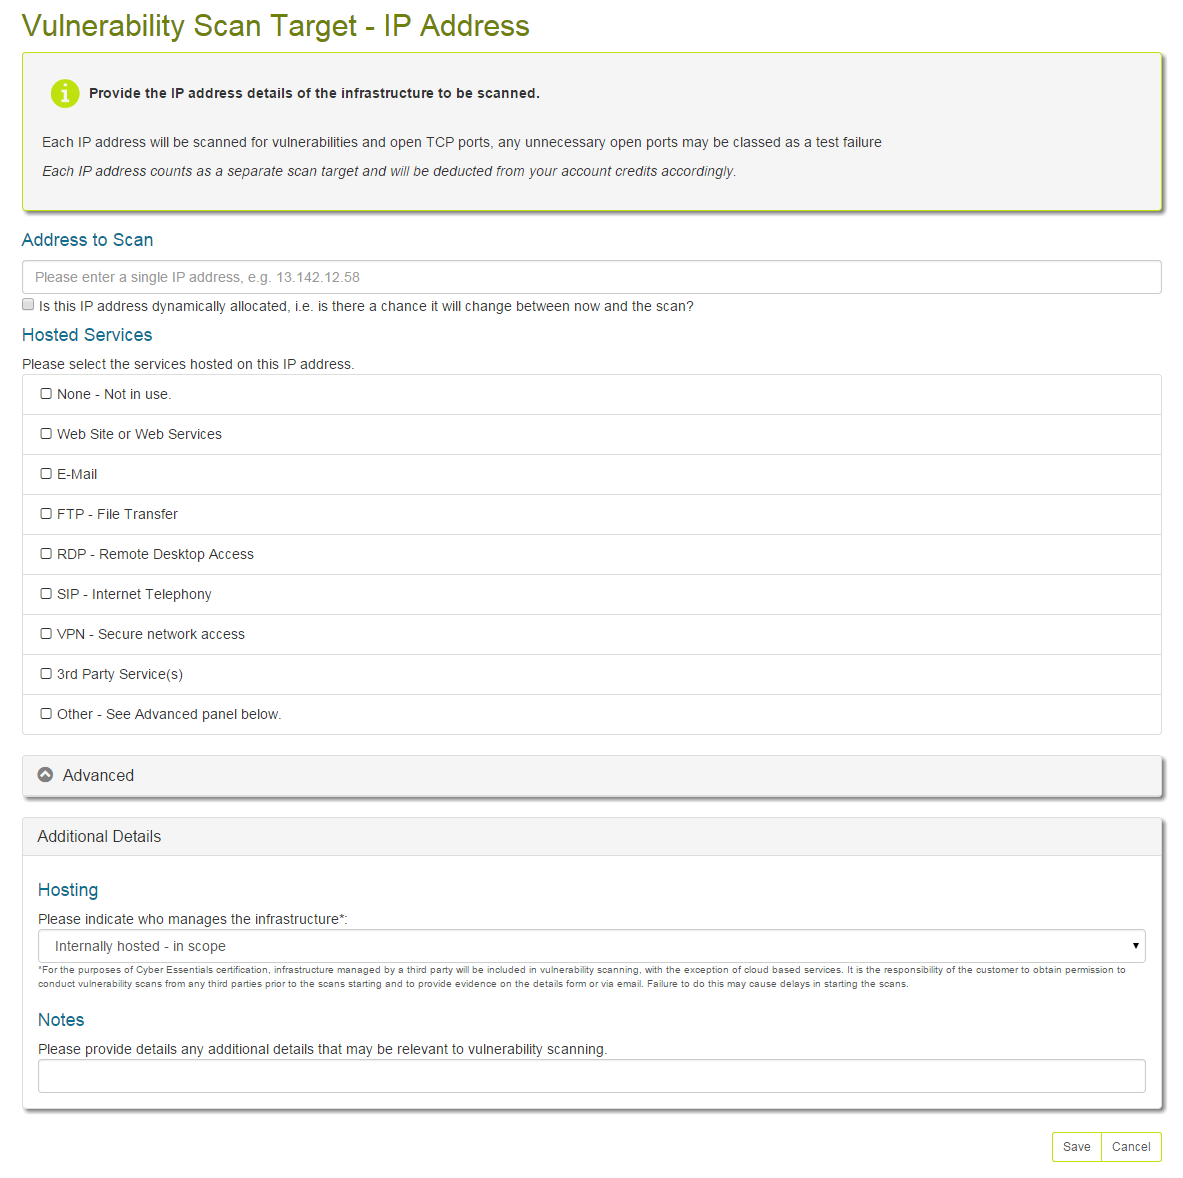Tick FTP - File Transfer checkbox
This screenshot has height=1178, width=1183.
(46, 514)
